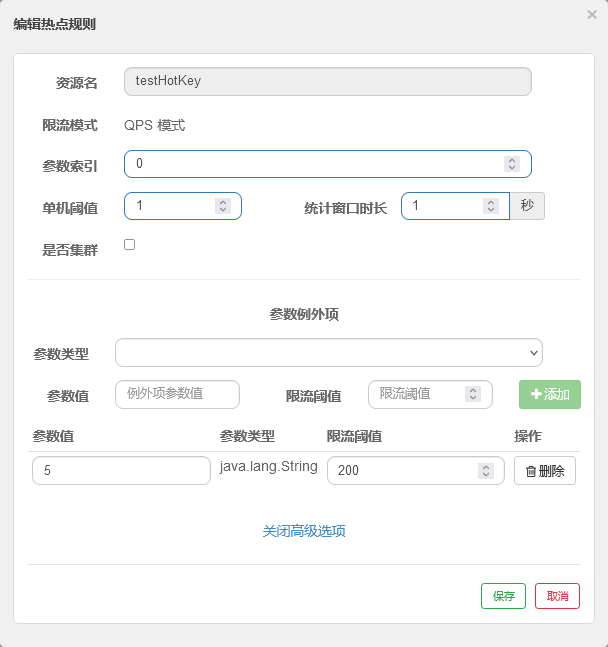The height and width of the screenshot is (647, 608).
Task: Click the 限流阈值 placeholder field spinner
Action: [x=473, y=394]
